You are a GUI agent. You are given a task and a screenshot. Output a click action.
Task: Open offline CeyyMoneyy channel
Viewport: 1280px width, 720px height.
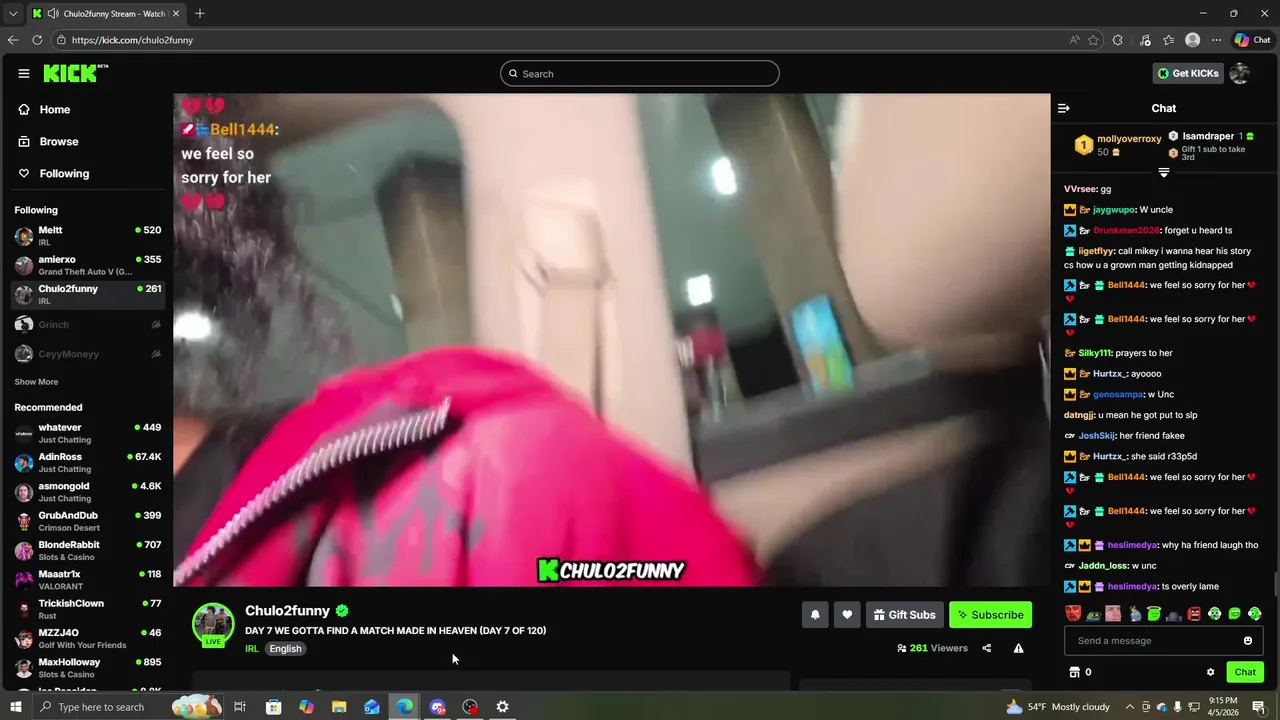(x=88, y=353)
